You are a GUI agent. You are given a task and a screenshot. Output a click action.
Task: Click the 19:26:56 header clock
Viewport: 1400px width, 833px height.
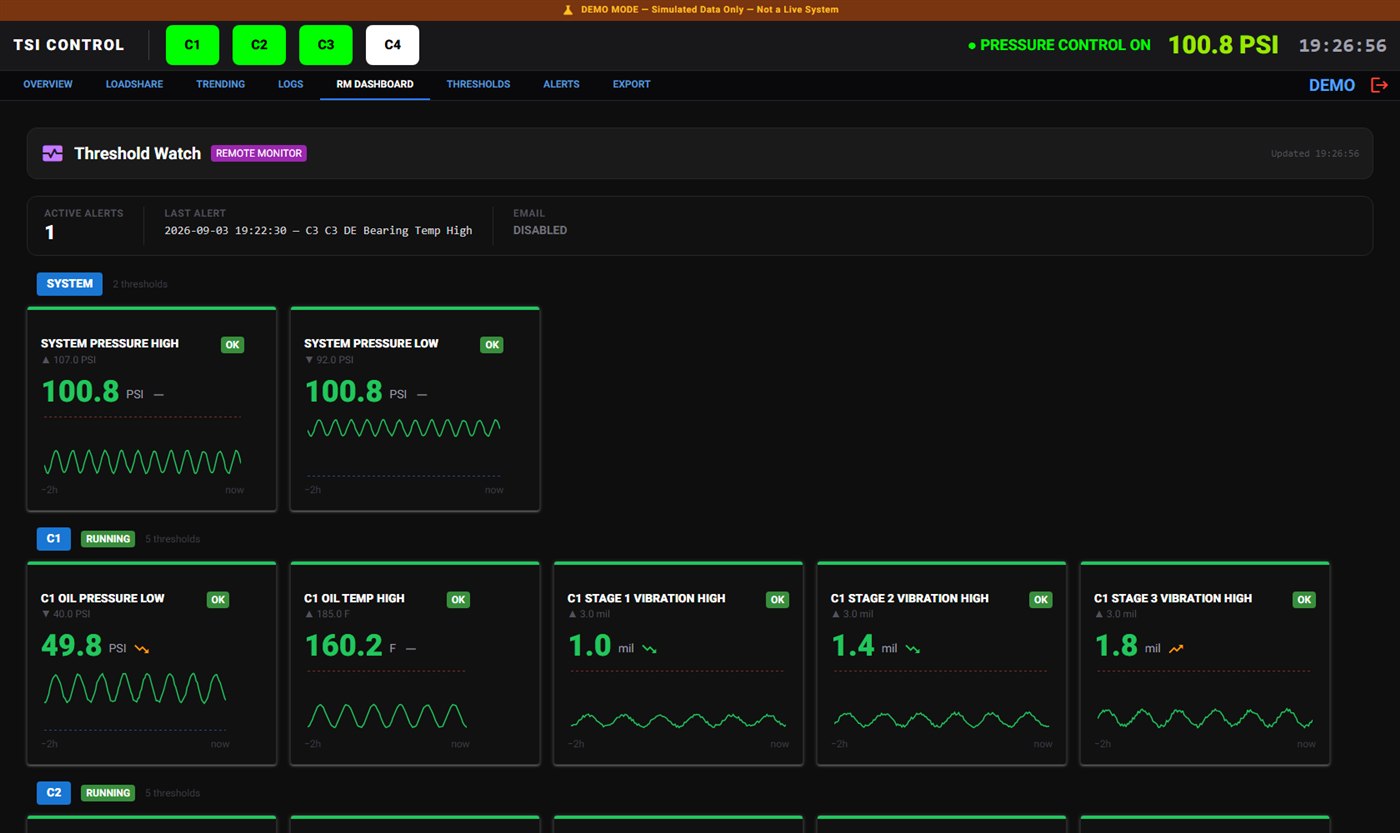click(x=1342, y=45)
